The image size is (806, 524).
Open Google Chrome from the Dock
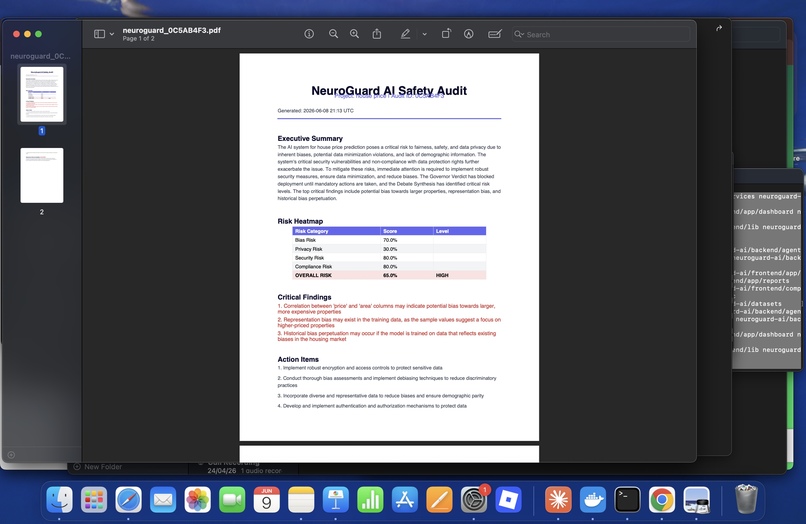662,499
